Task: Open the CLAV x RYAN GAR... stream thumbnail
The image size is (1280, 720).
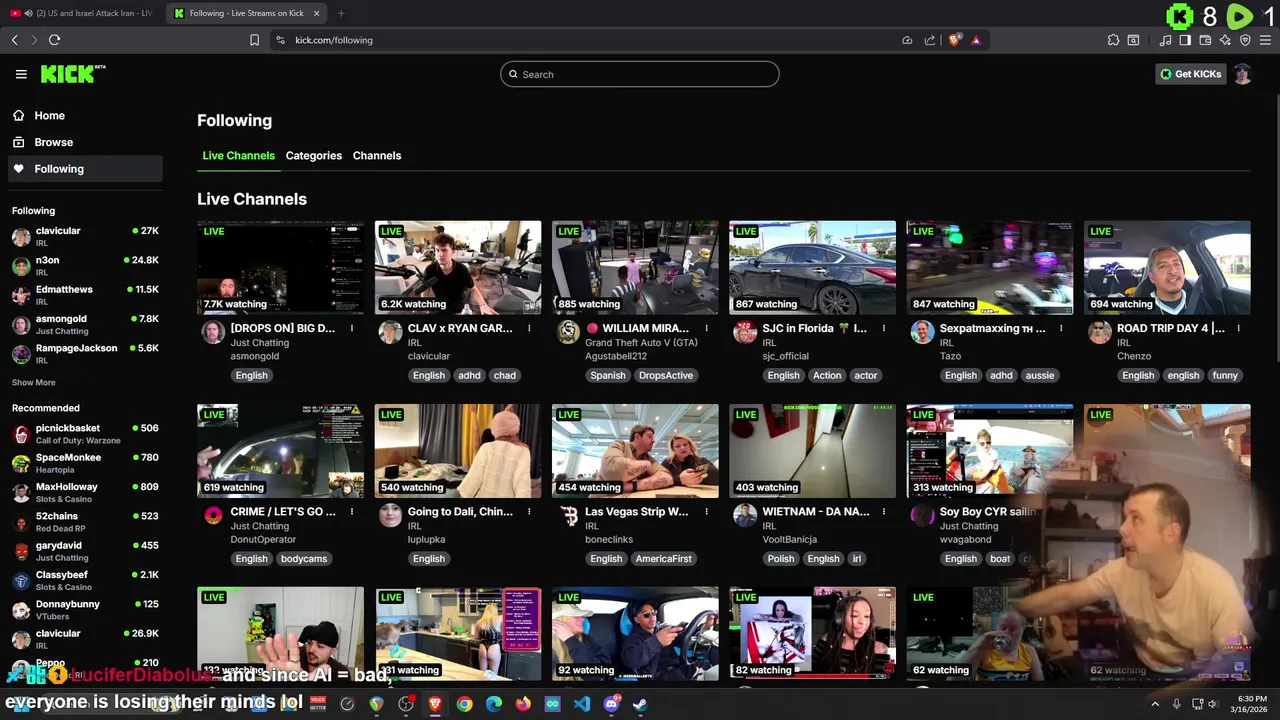Action: [458, 267]
